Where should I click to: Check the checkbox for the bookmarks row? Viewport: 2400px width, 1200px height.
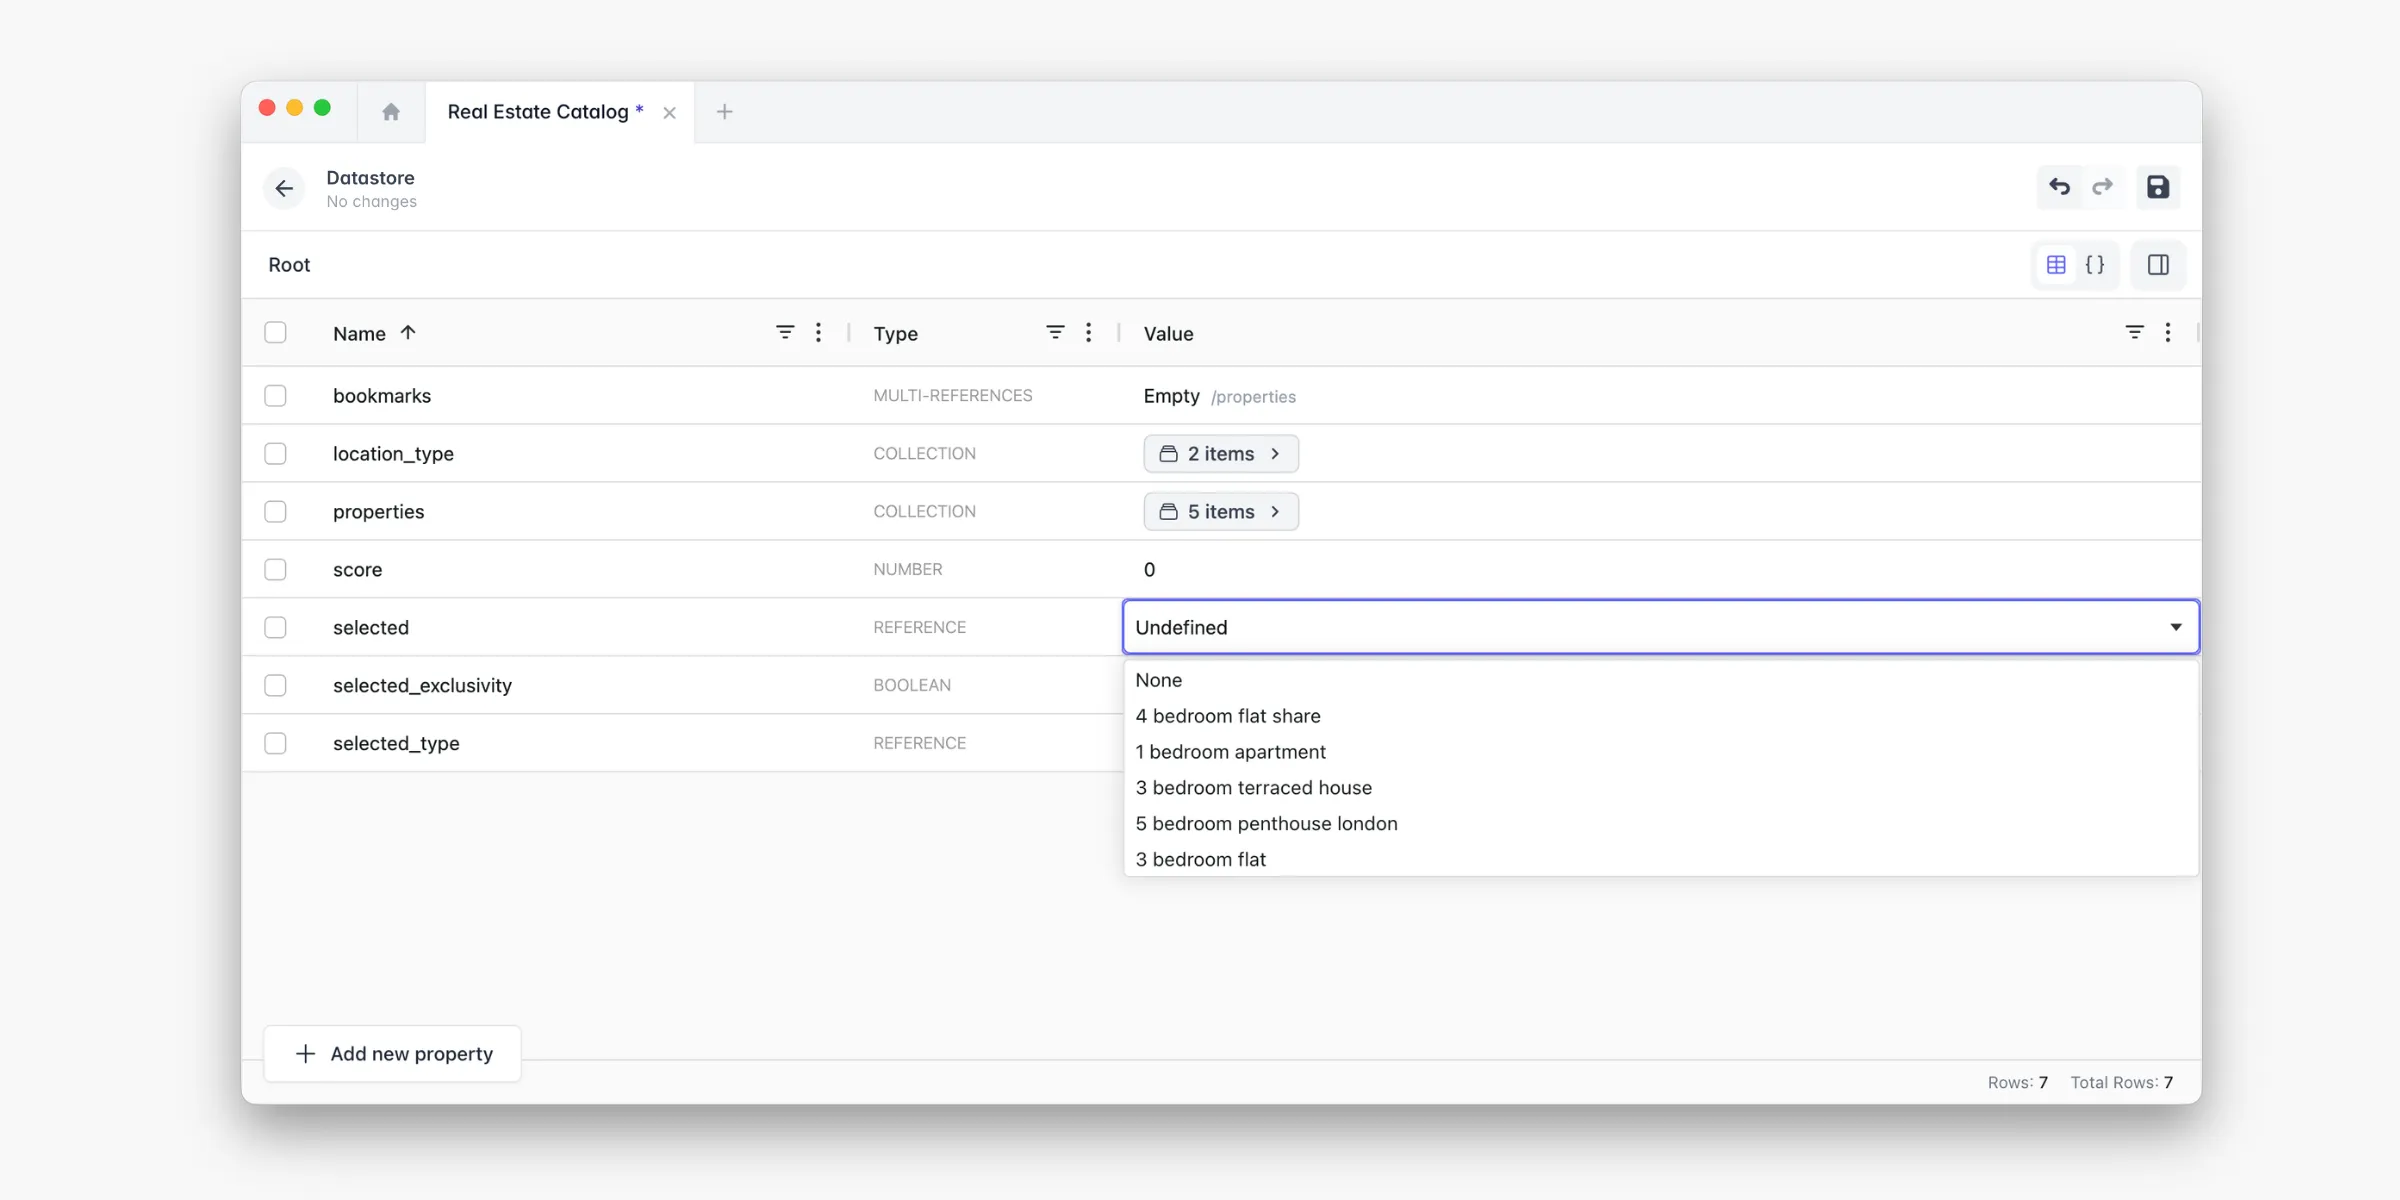tap(276, 395)
